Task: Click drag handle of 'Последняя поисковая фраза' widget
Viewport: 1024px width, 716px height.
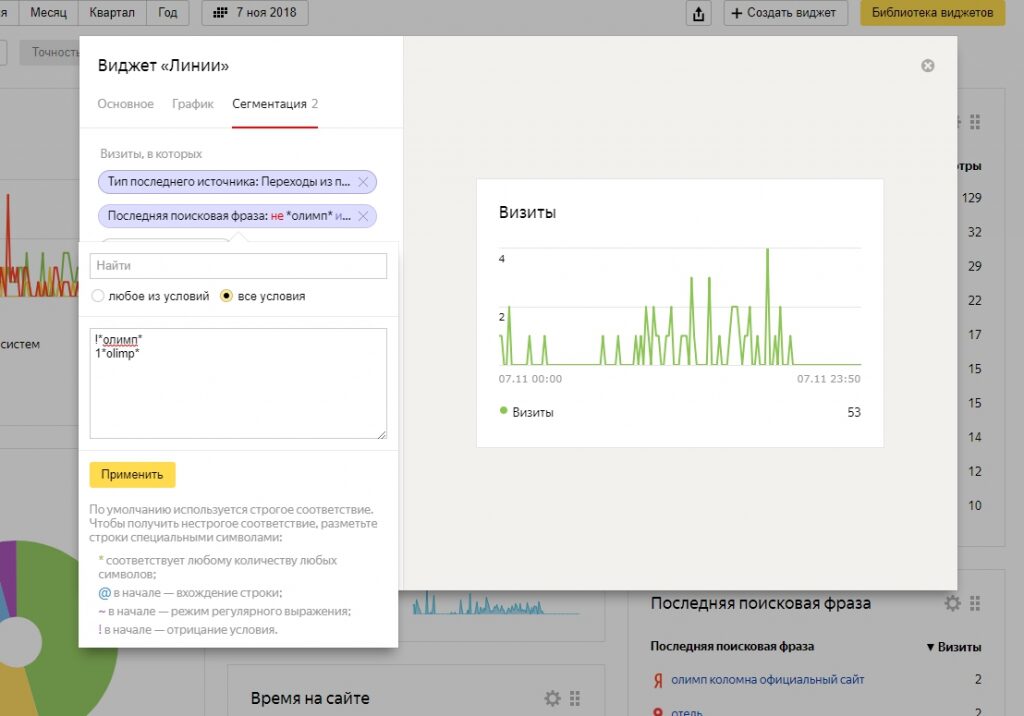Action: click(x=975, y=603)
